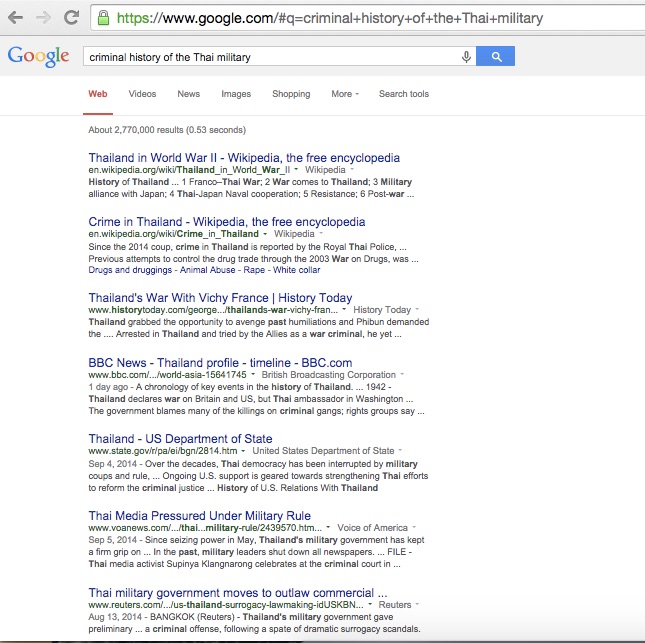645x643 pixels.
Task: Expand arrow next to United States Department of State
Action: click(x=400, y=450)
